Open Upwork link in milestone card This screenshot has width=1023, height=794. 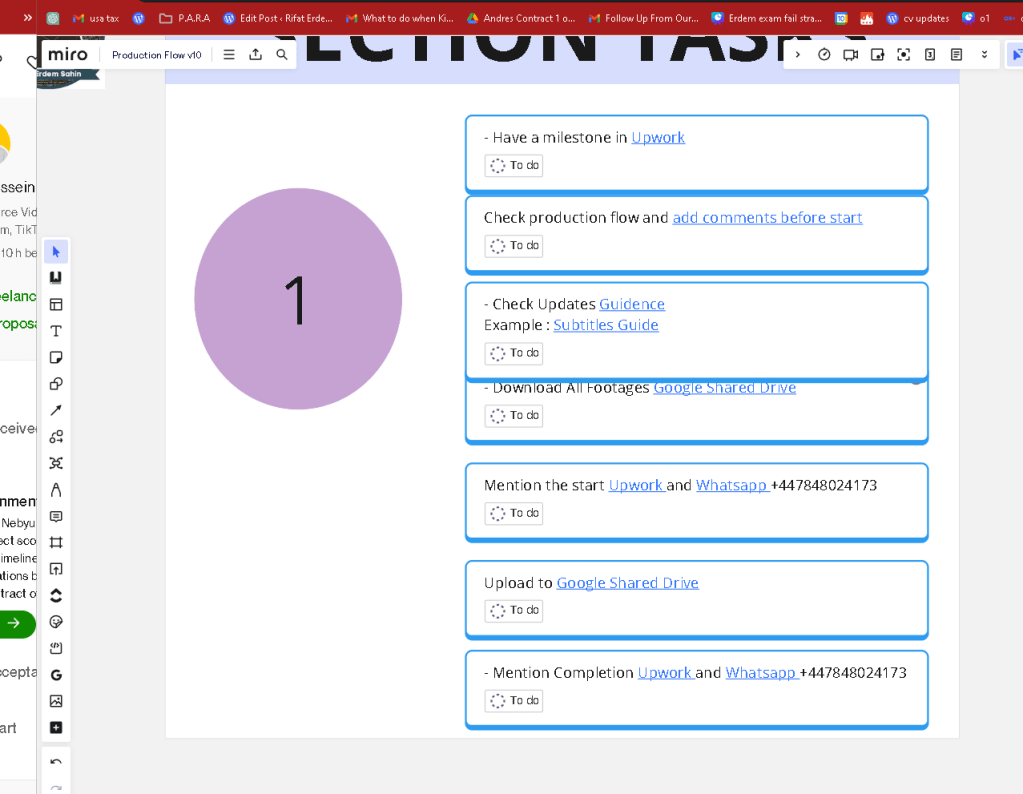coord(658,138)
